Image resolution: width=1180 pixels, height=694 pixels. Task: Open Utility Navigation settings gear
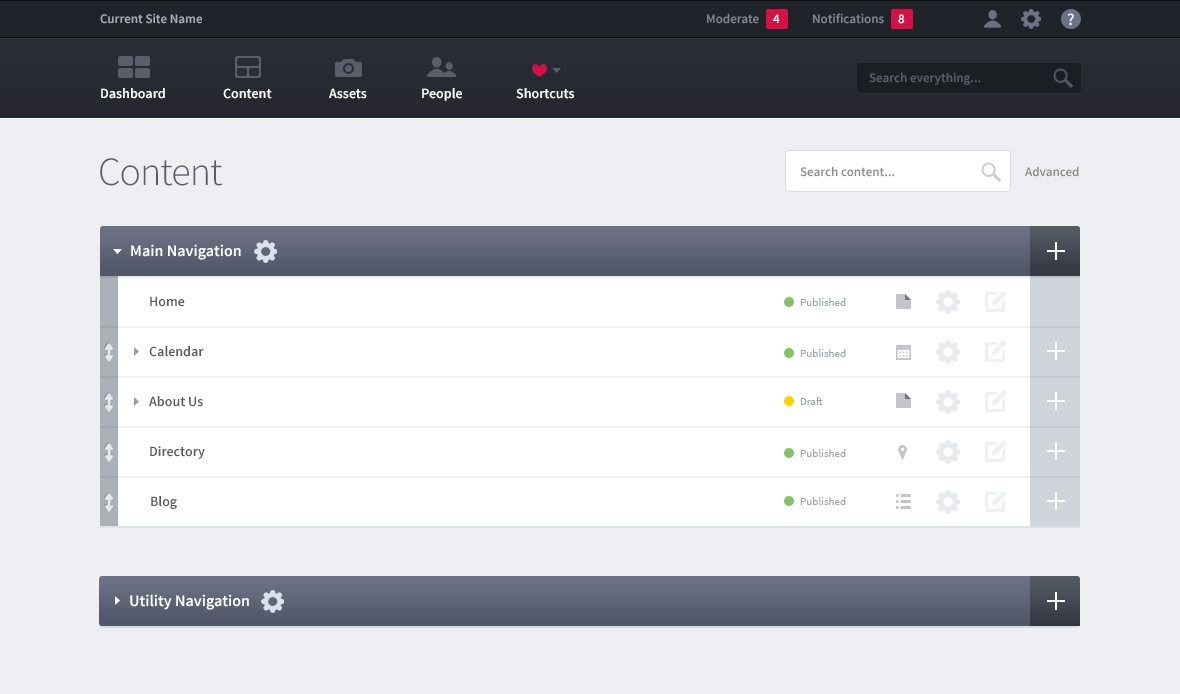(x=272, y=601)
